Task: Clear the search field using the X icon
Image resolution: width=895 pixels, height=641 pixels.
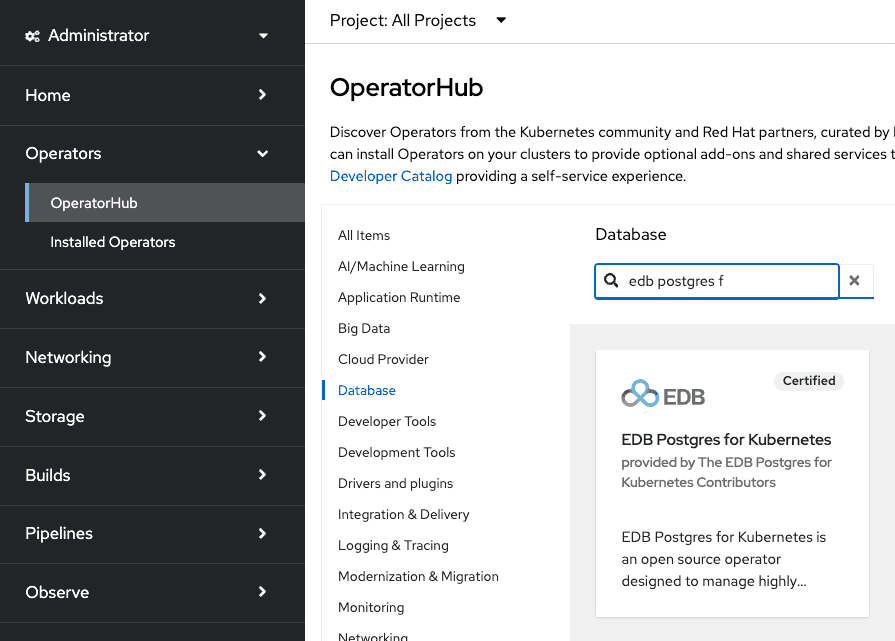Action: [857, 281]
